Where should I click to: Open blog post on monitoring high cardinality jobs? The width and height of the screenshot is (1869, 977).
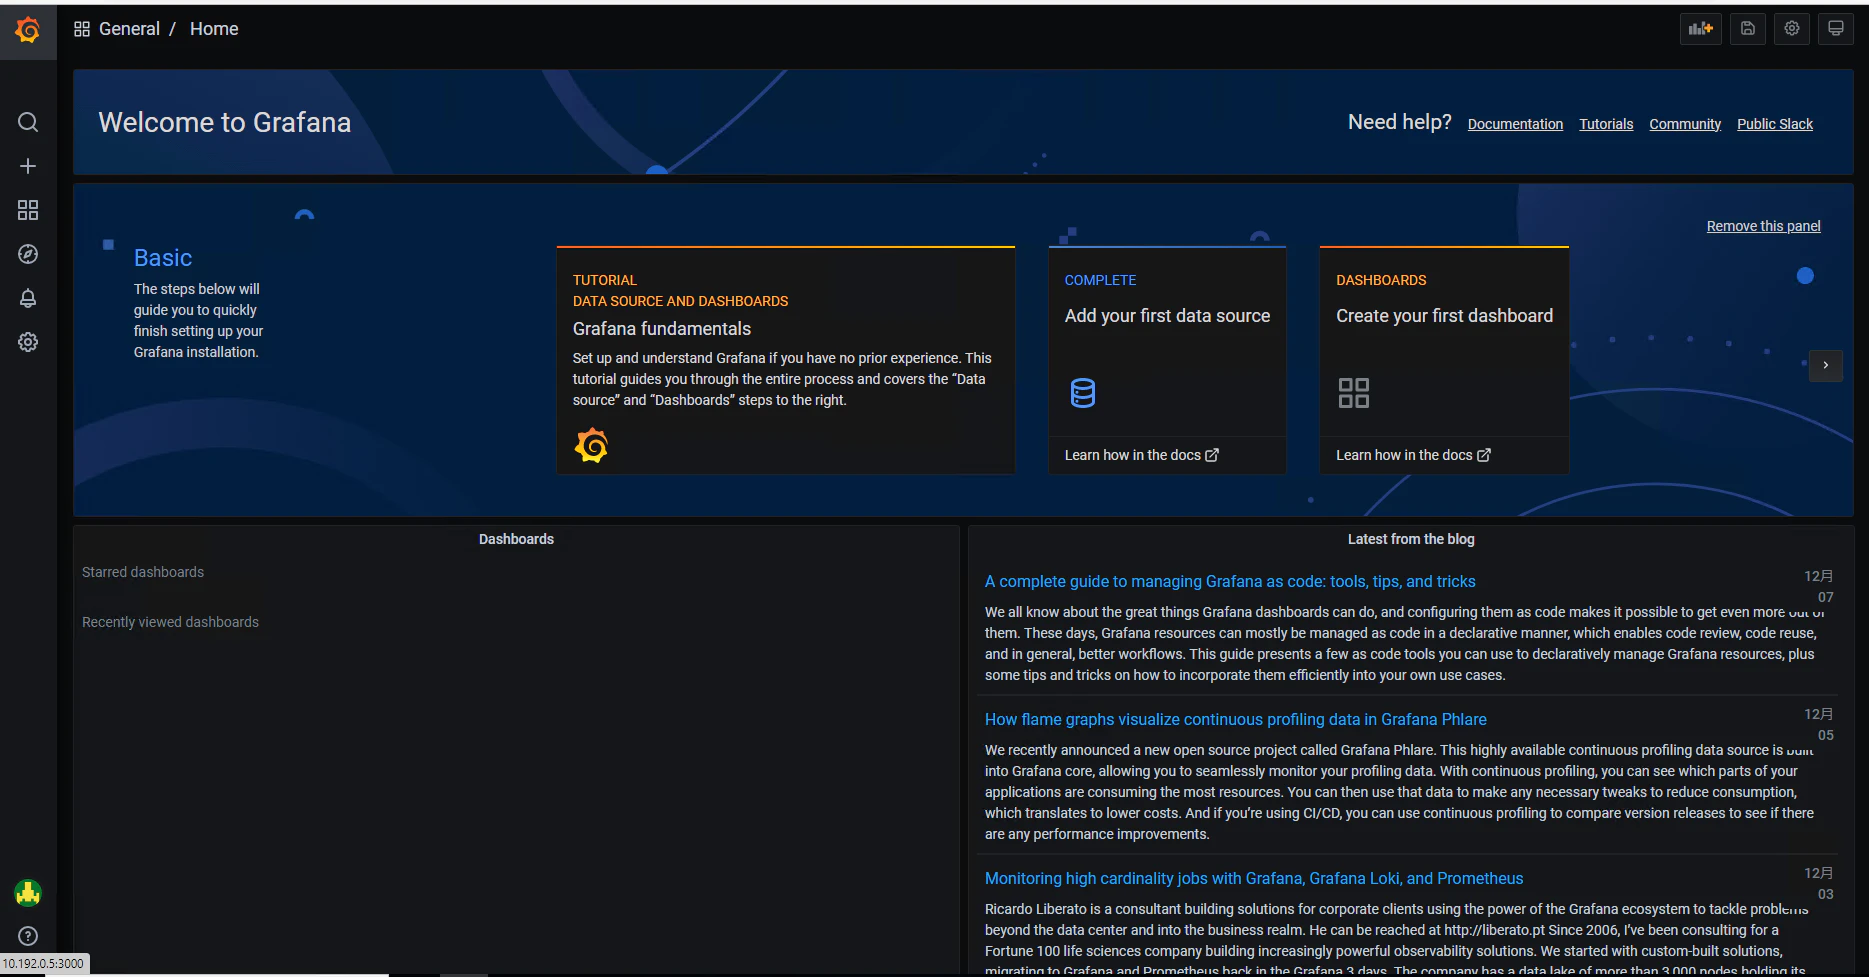[1254, 879]
